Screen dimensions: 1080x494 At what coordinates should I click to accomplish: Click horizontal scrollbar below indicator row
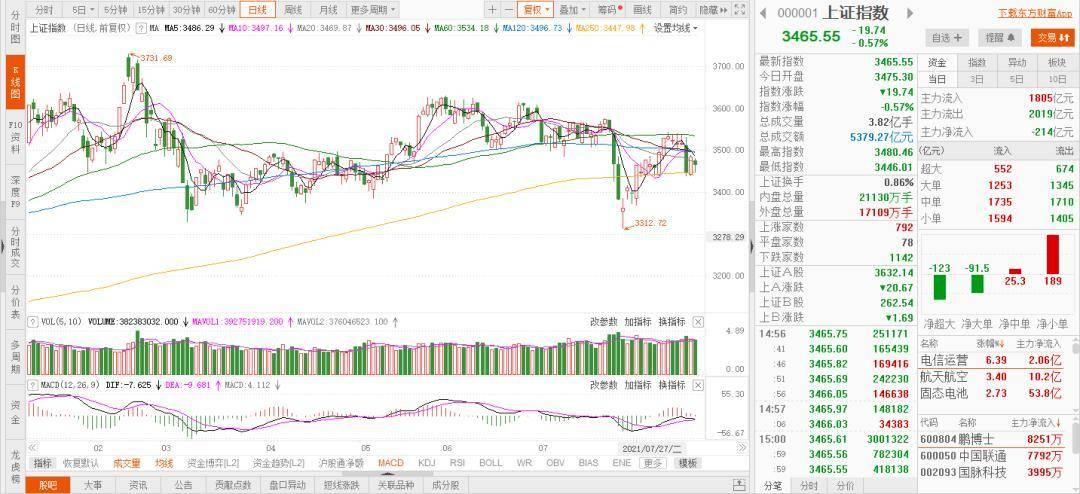(x=386, y=473)
